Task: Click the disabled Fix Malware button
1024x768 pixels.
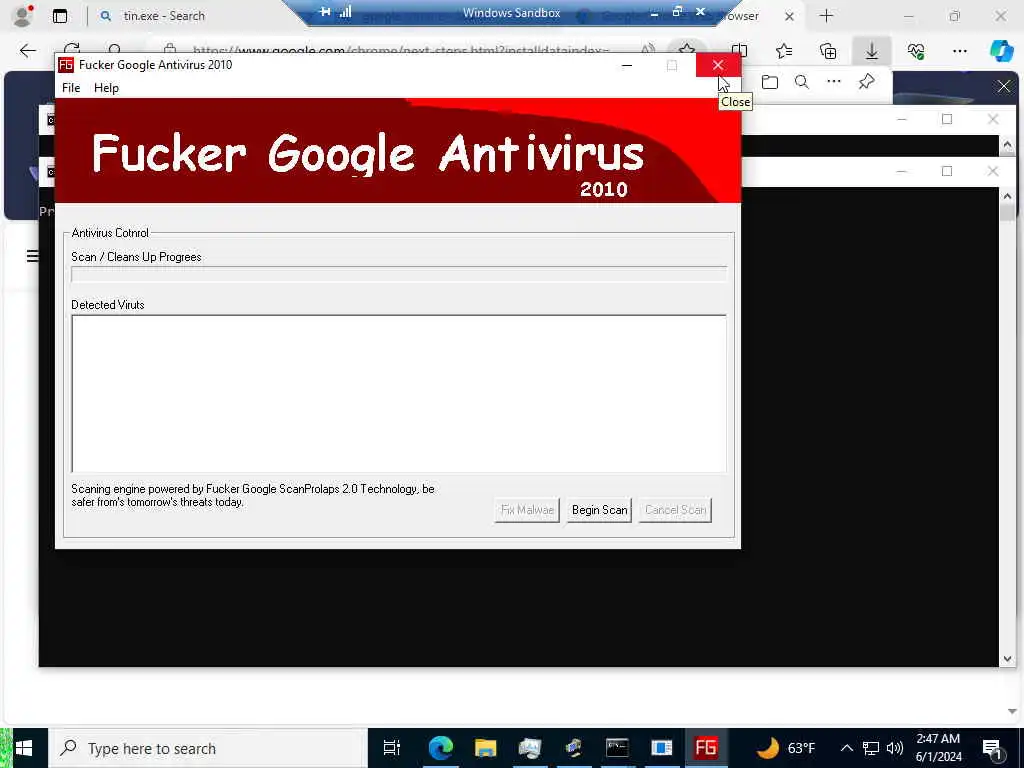Action: click(527, 510)
